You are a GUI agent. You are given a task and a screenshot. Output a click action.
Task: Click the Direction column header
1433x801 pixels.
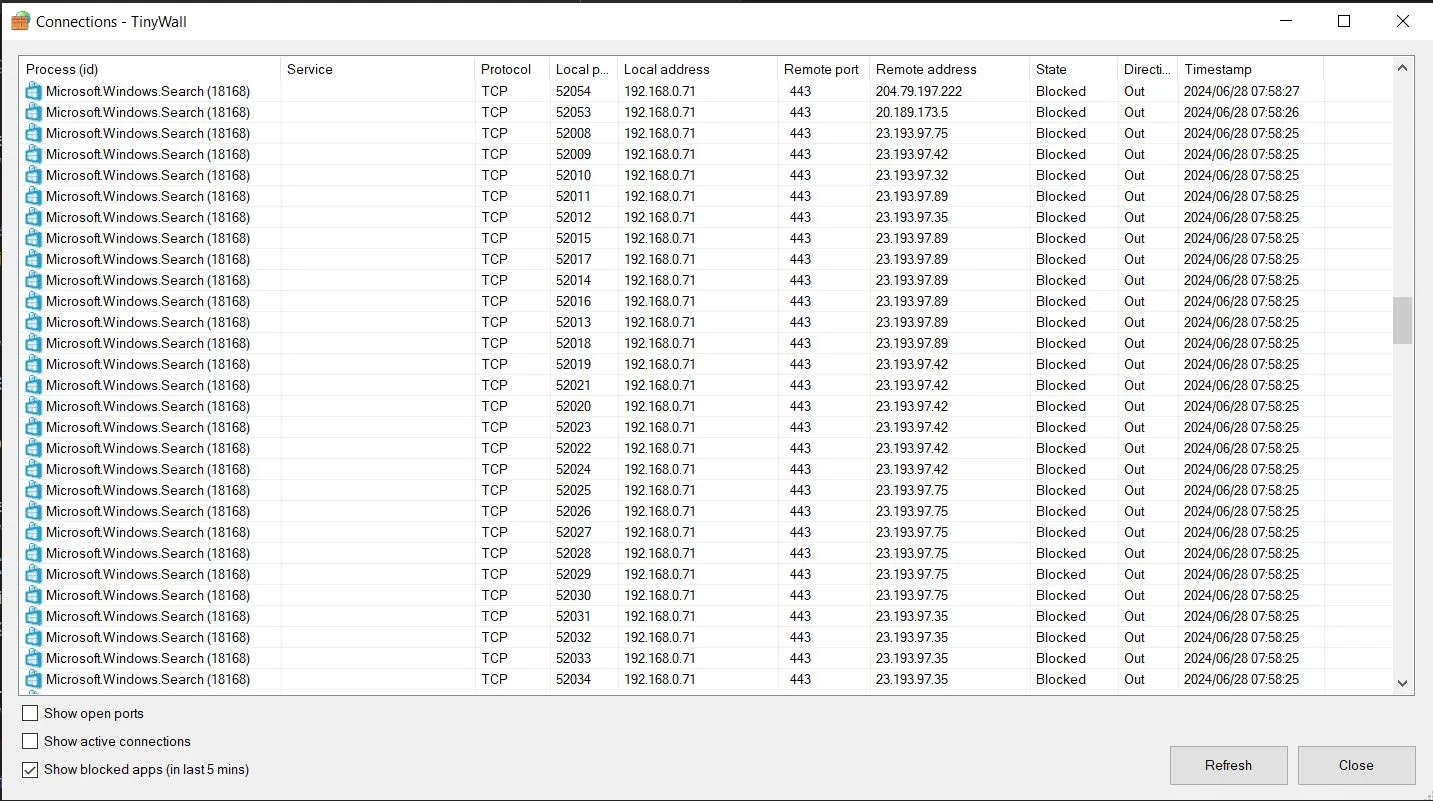click(x=1147, y=69)
